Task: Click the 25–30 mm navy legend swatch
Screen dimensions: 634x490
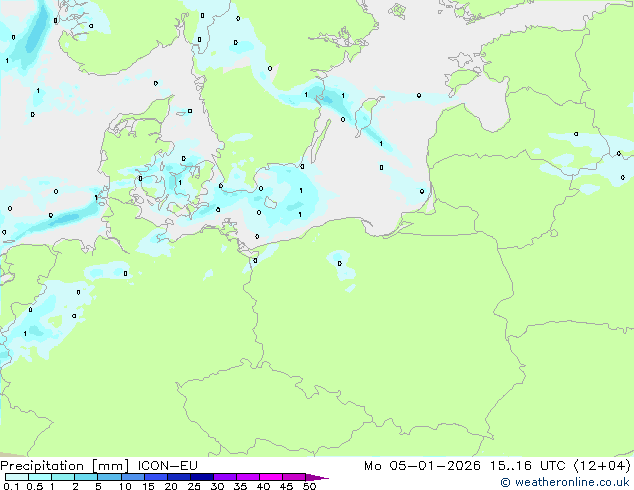Action: point(202,477)
